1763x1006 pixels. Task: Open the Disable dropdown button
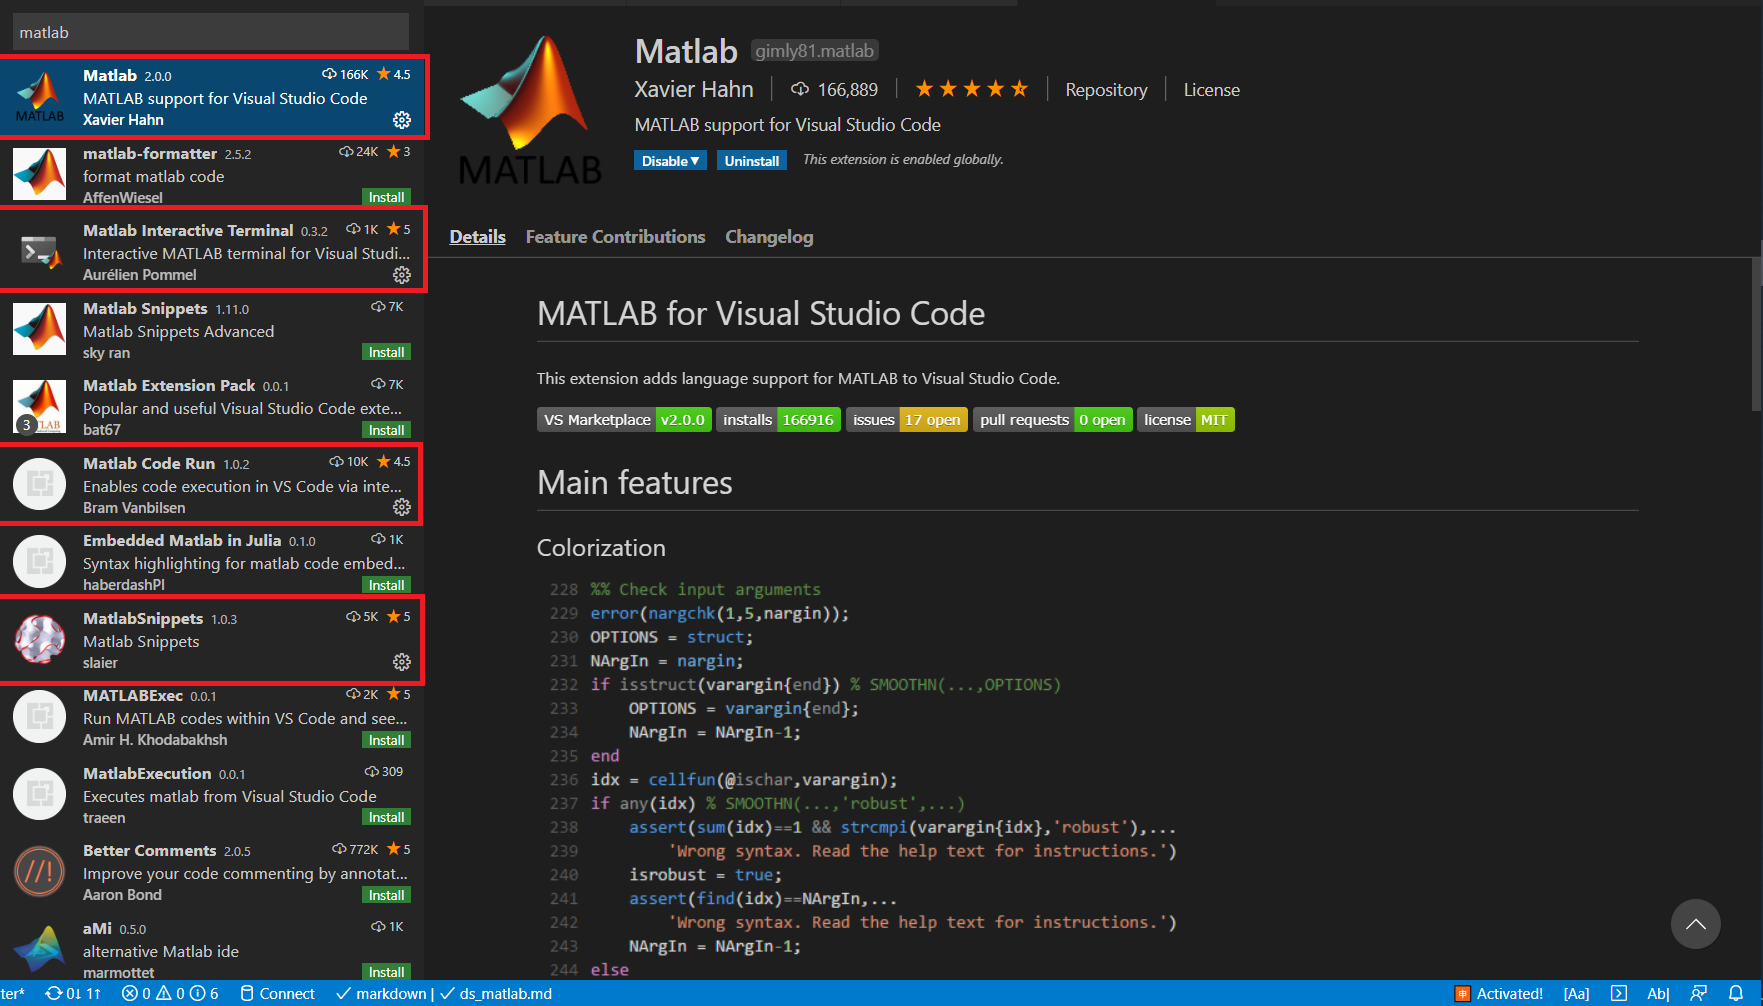pos(670,161)
